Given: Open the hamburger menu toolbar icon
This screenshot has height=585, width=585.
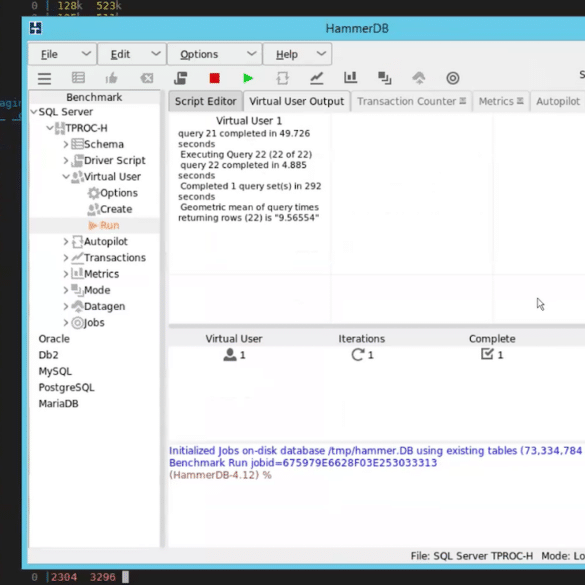Looking at the screenshot, I should tap(44, 78).
